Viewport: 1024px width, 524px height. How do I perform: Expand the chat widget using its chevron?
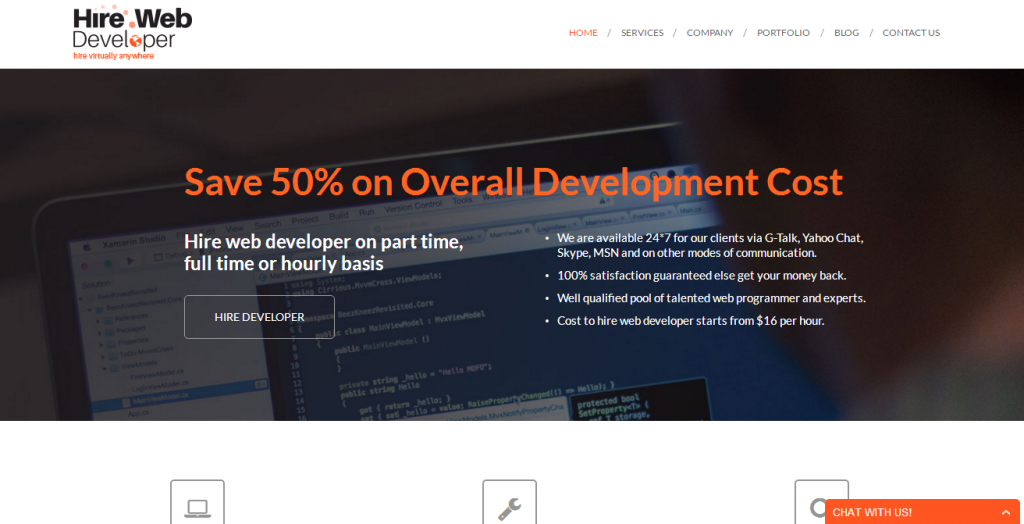coord(1003,512)
